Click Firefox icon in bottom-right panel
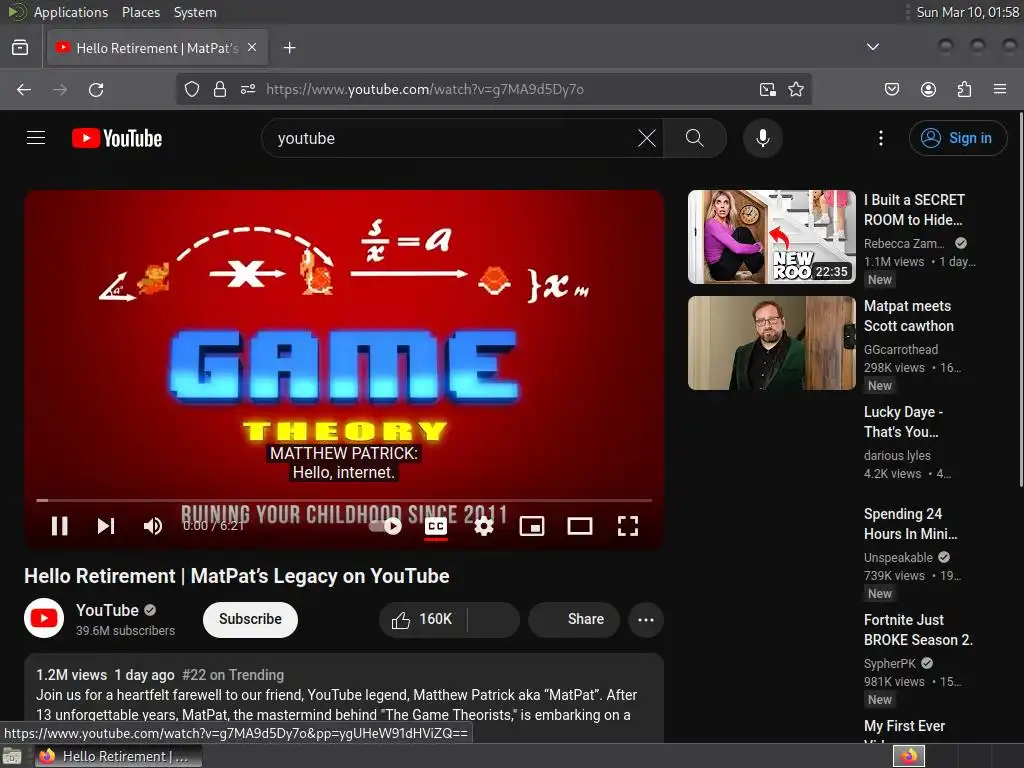Screen dimensions: 1024x768 [909, 756]
